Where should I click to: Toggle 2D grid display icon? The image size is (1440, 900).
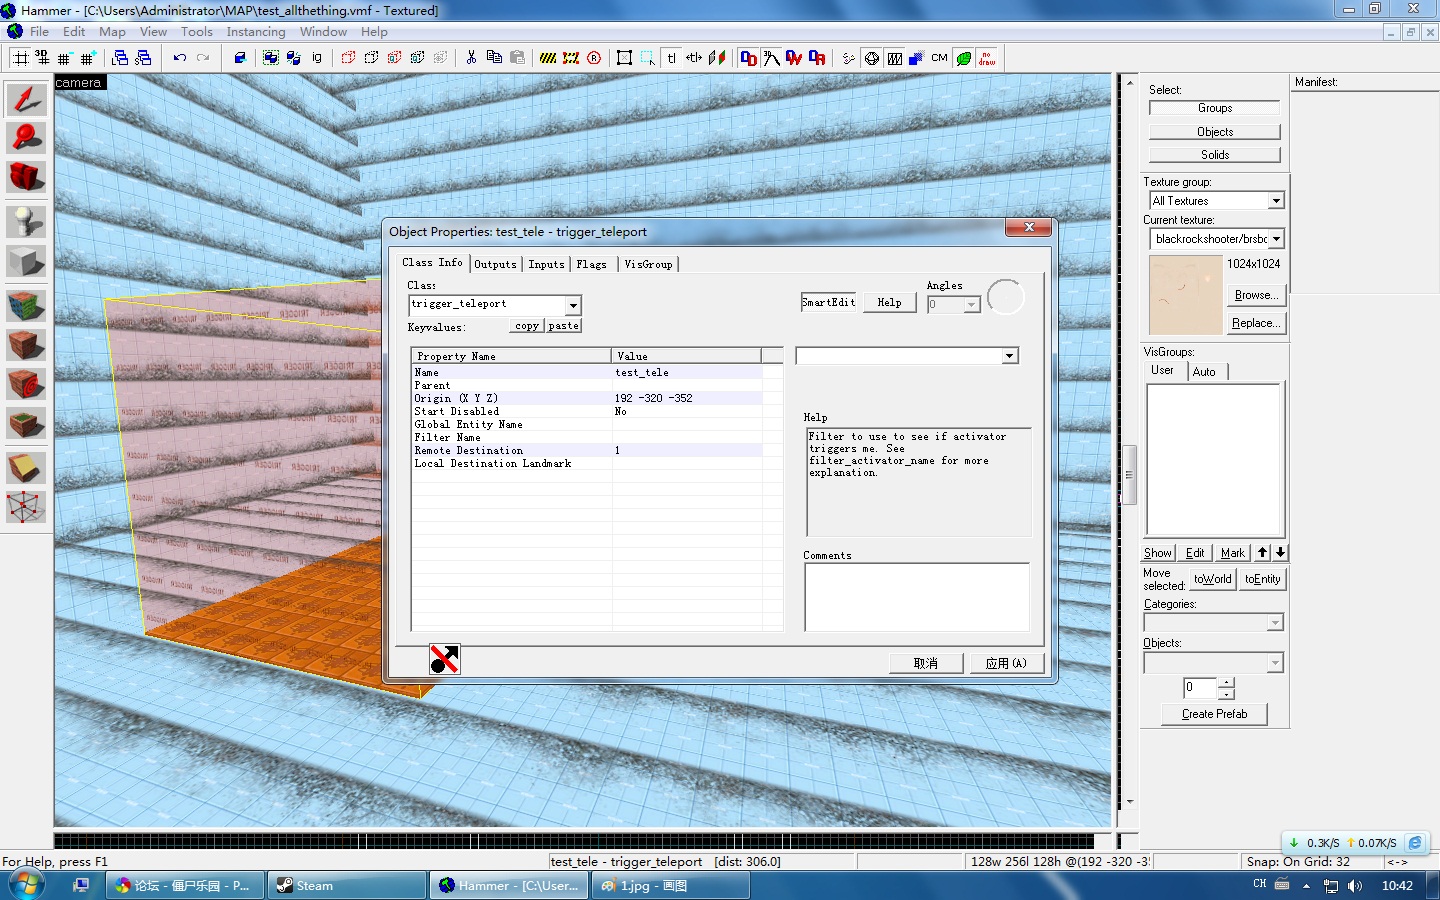20,58
